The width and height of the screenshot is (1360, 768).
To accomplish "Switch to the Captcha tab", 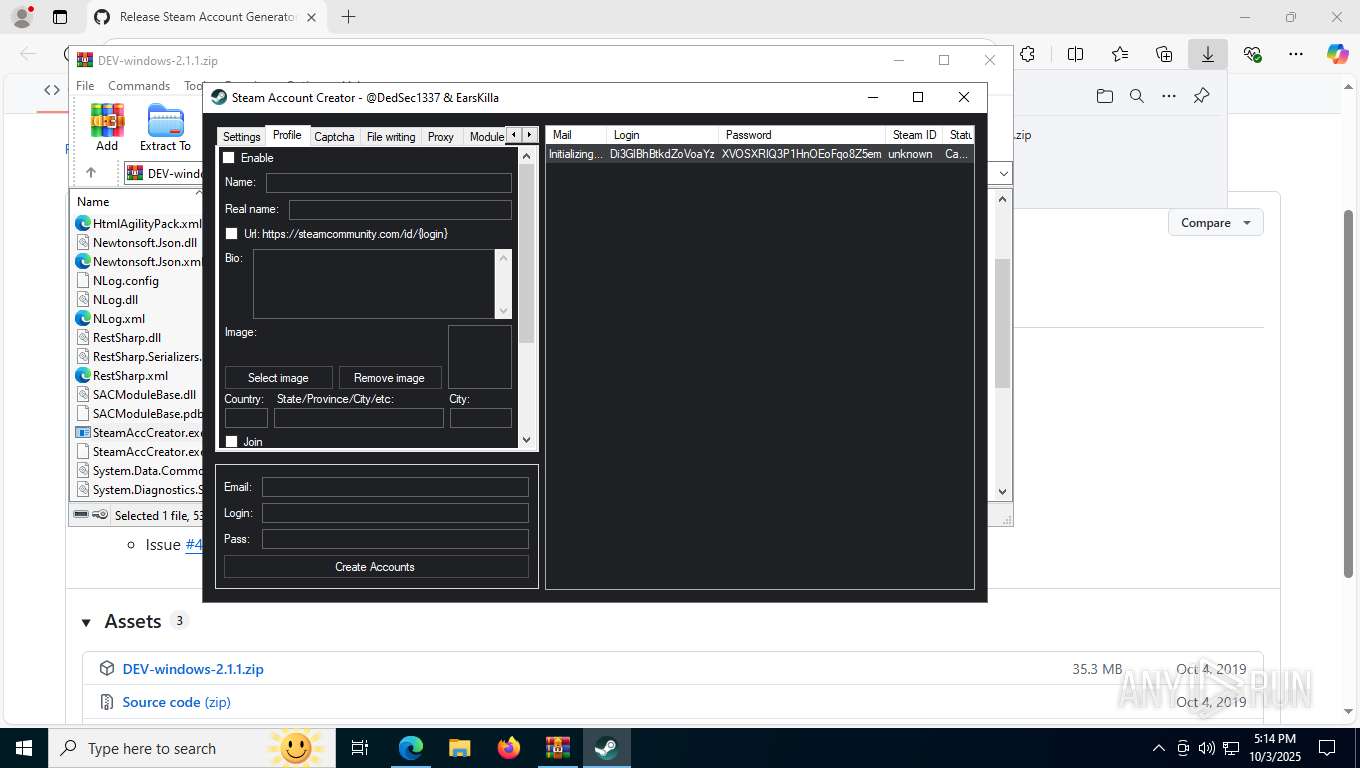I will 334,137.
